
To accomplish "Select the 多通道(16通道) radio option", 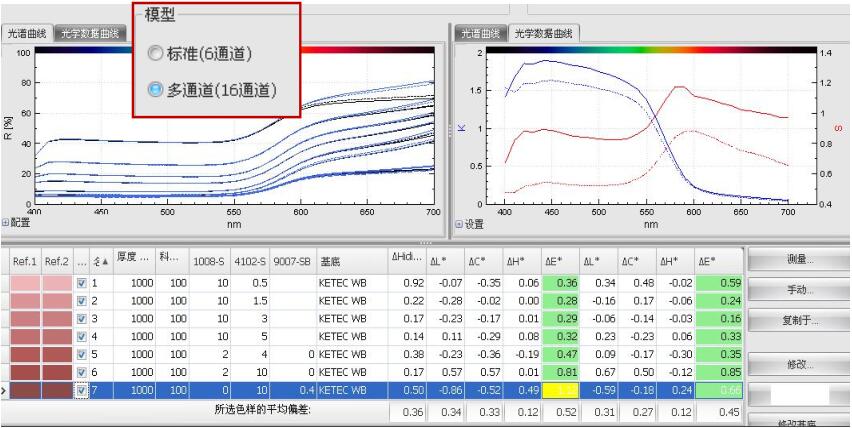I will pyautogui.click(x=156, y=89).
